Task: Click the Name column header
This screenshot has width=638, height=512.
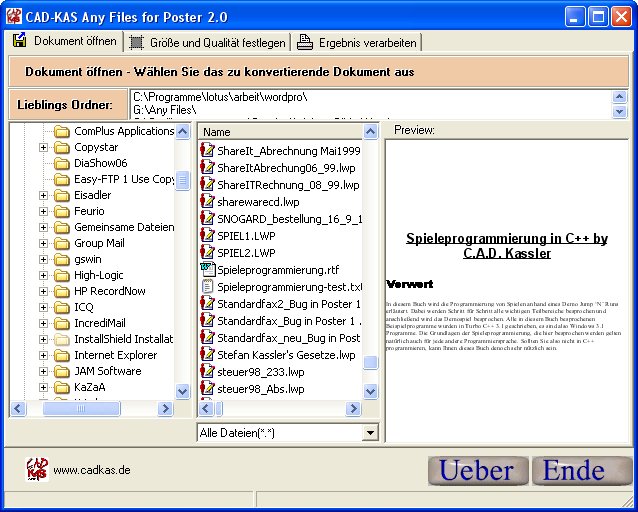Action: pyautogui.click(x=279, y=132)
